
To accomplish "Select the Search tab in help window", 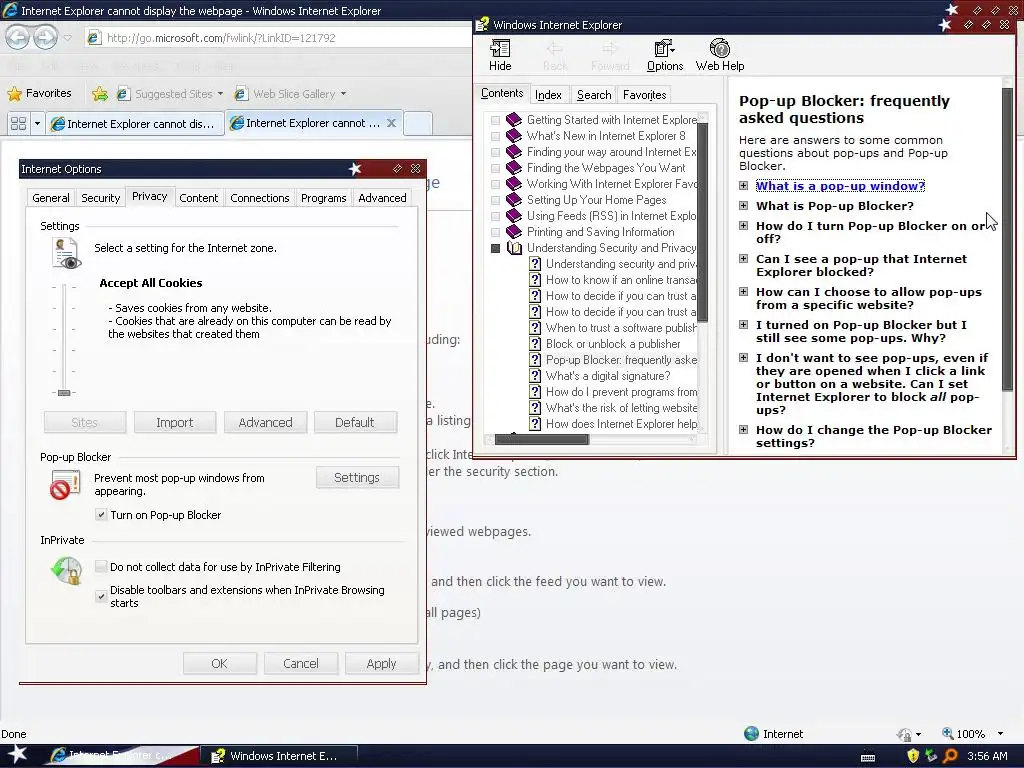I will click(x=594, y=95).
